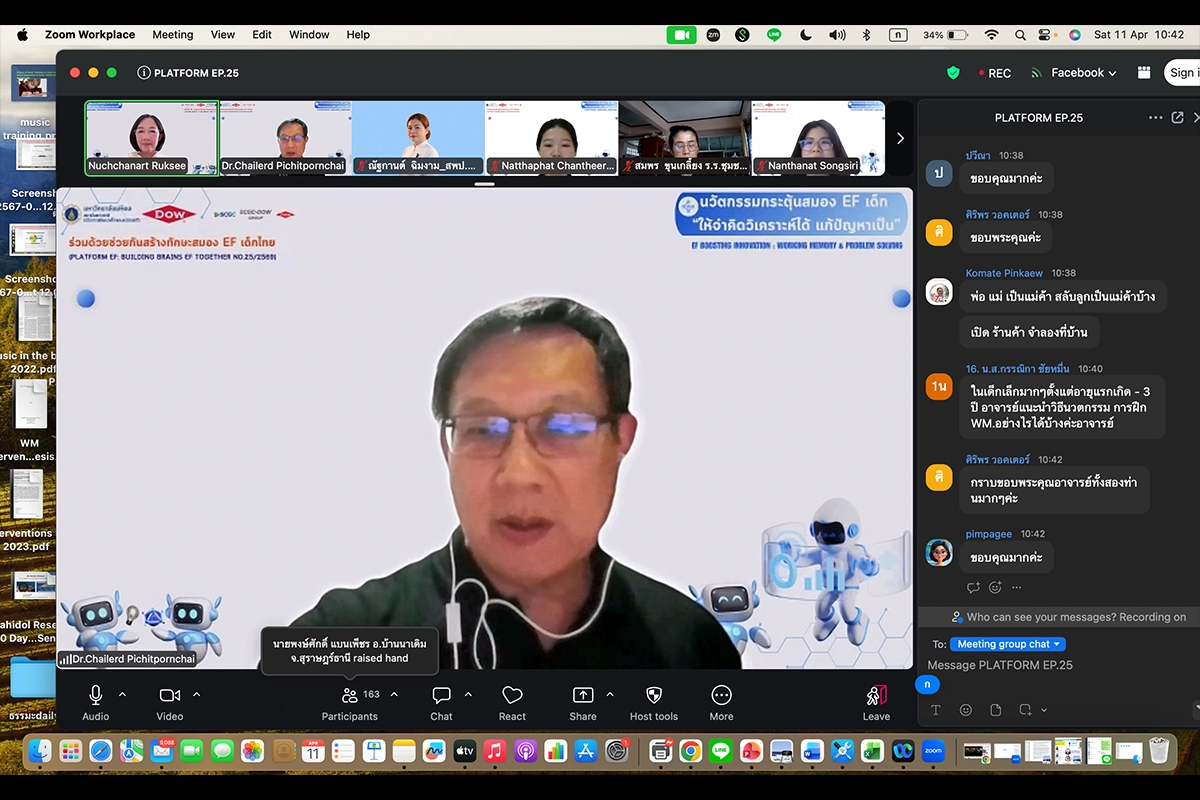Toggle microphone mute with Audio button
Screen dimensions: 1200x800
coord(96,696)
